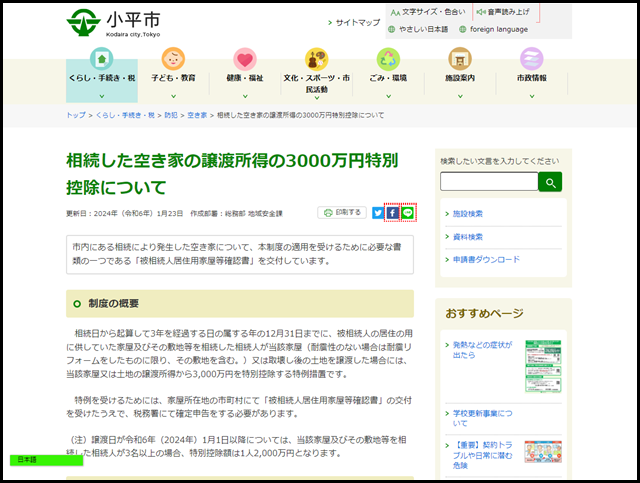Click the Kodaira city logo
The image size is (640, 483).
tap(113, 23)
